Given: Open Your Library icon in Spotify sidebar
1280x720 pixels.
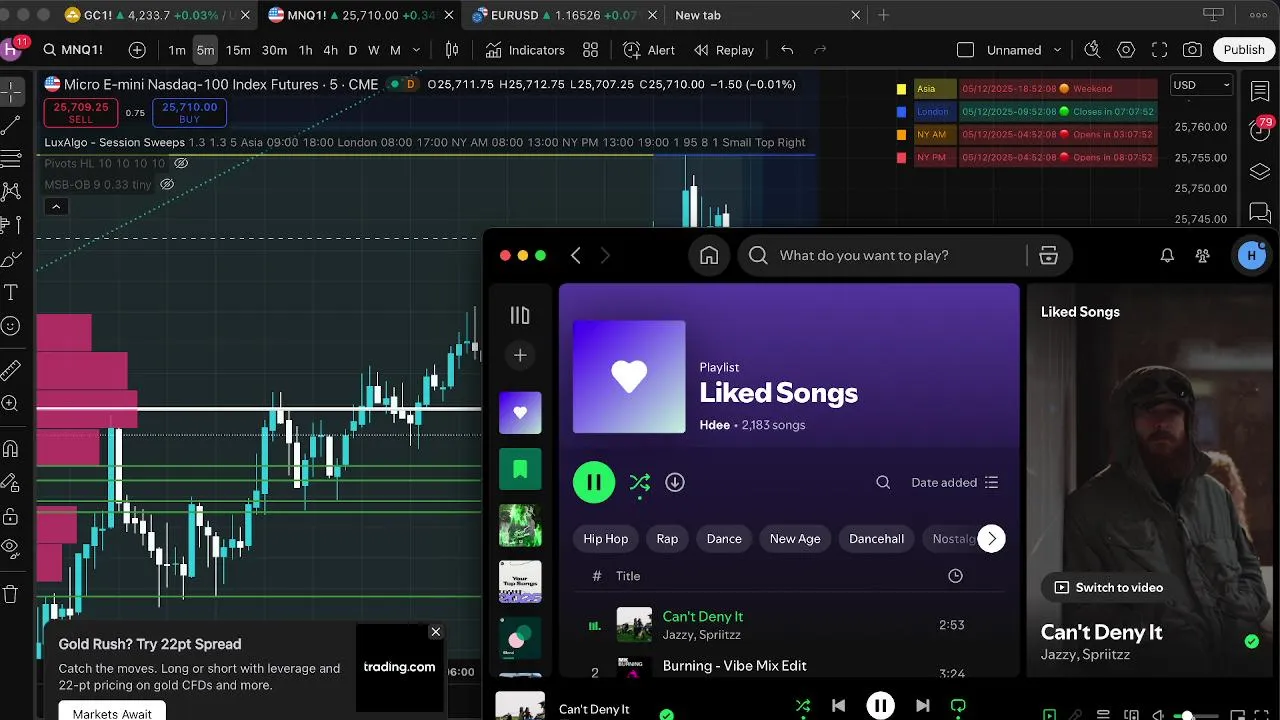Looking at the screenshot, I should (520, 316).
